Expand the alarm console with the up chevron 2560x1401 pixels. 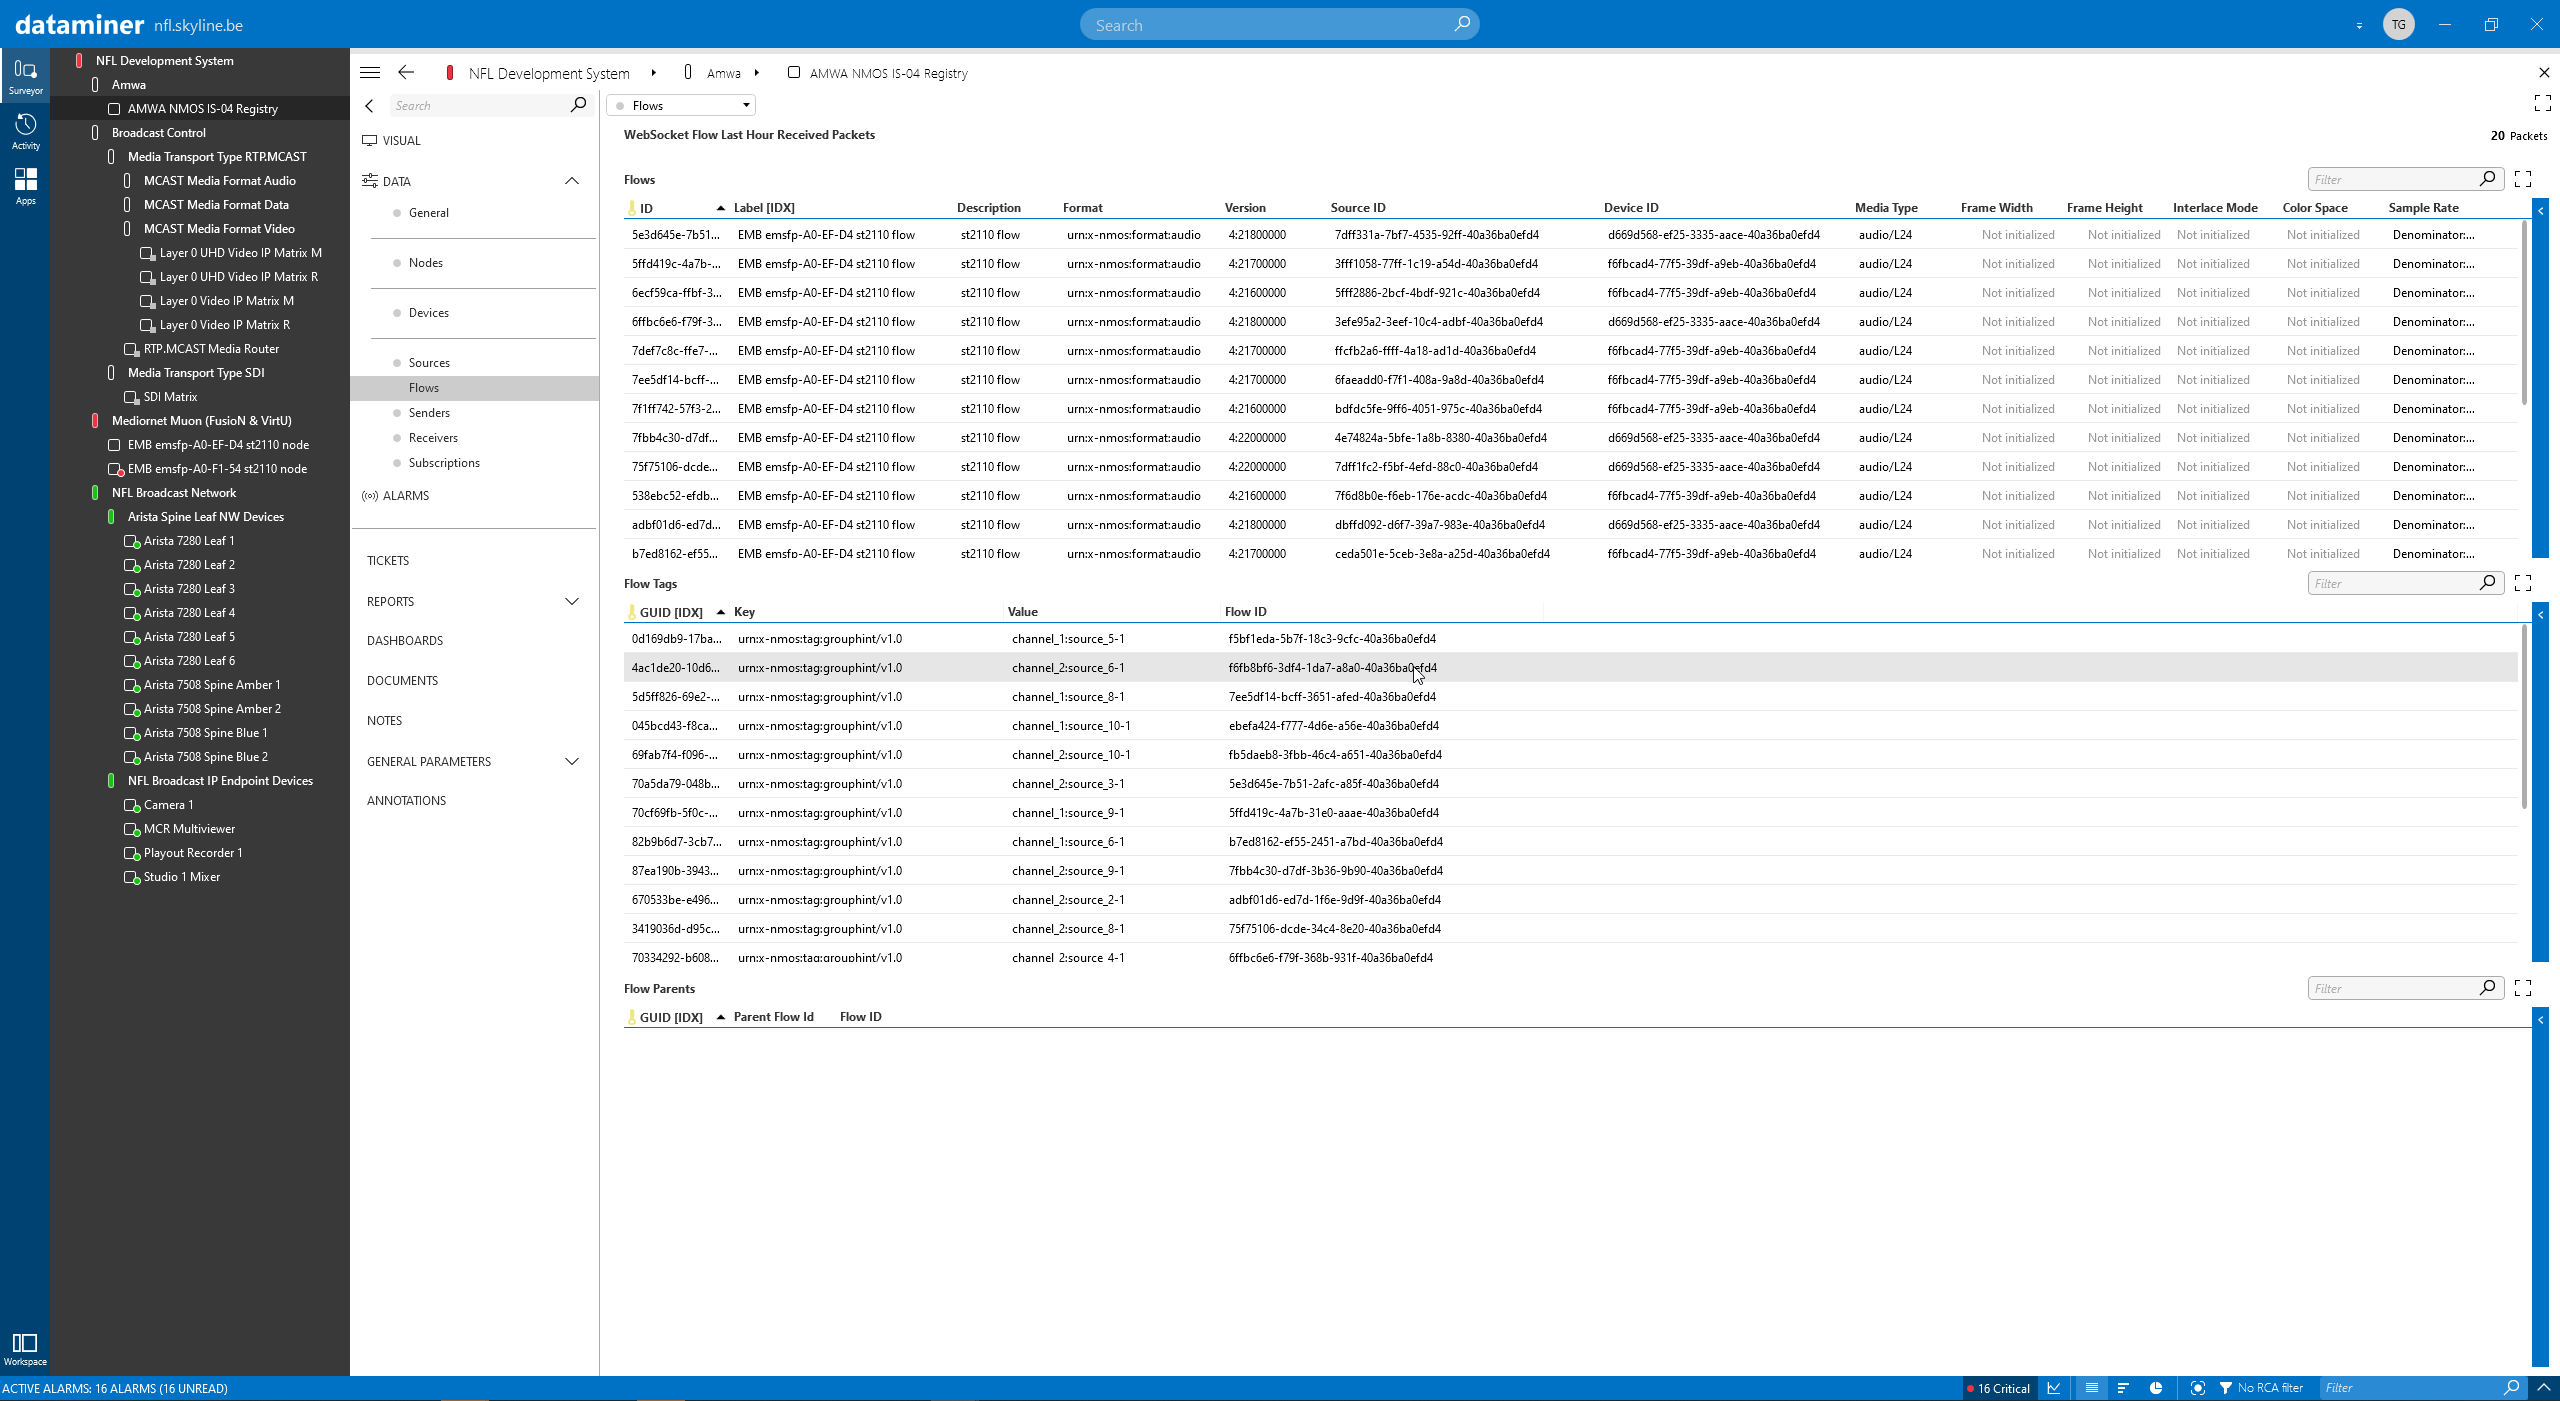click(2544, 1388)
